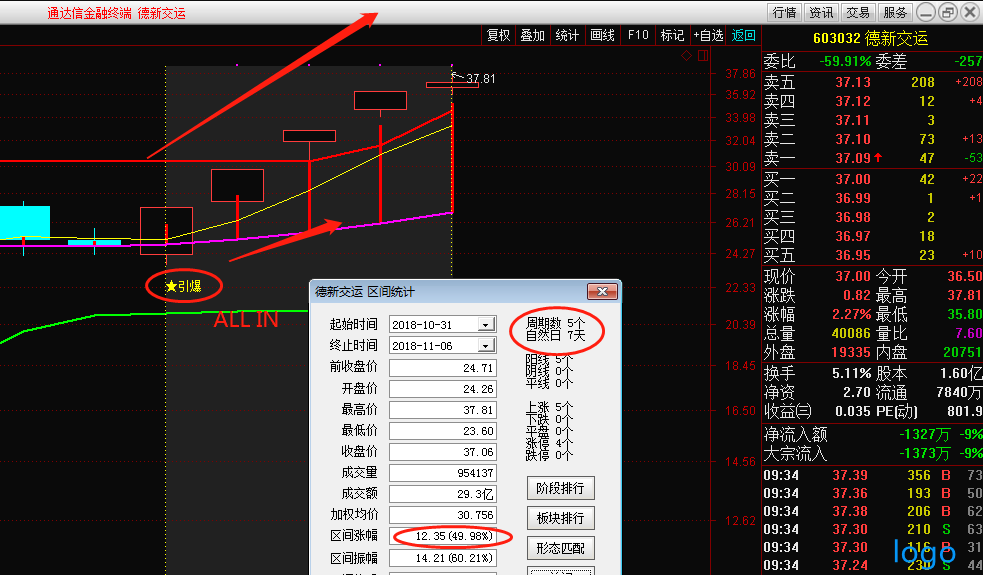Minimize the 通达信金融终端 window
983x575 pixels.
[x=926, y=13]
